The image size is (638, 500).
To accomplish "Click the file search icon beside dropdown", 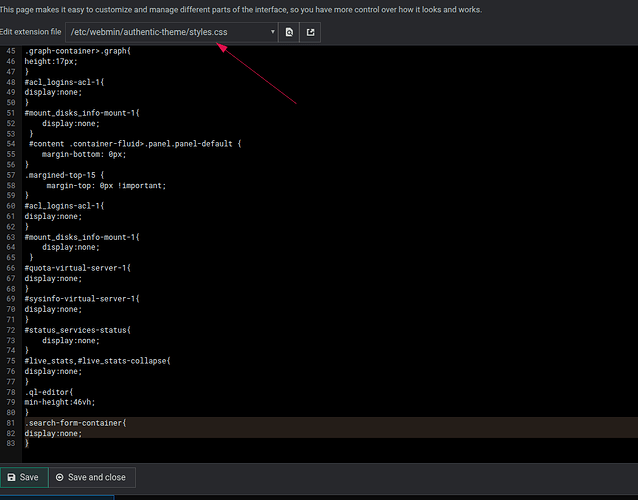I will [289, 33].
